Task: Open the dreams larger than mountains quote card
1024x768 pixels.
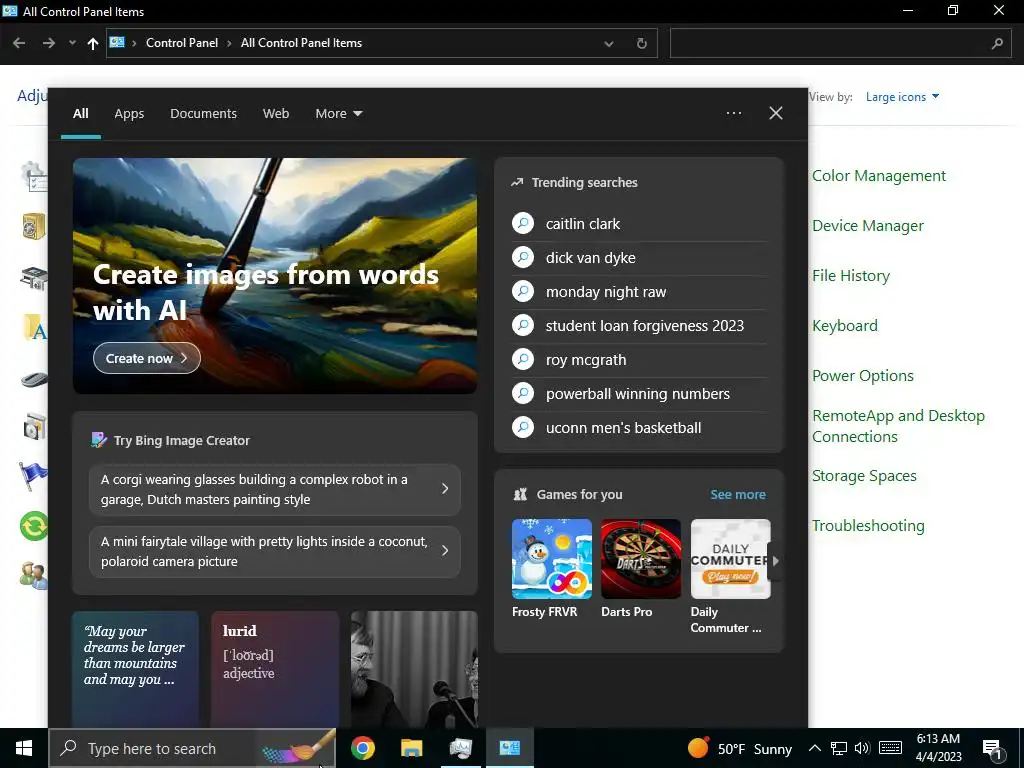Action: 135,669
